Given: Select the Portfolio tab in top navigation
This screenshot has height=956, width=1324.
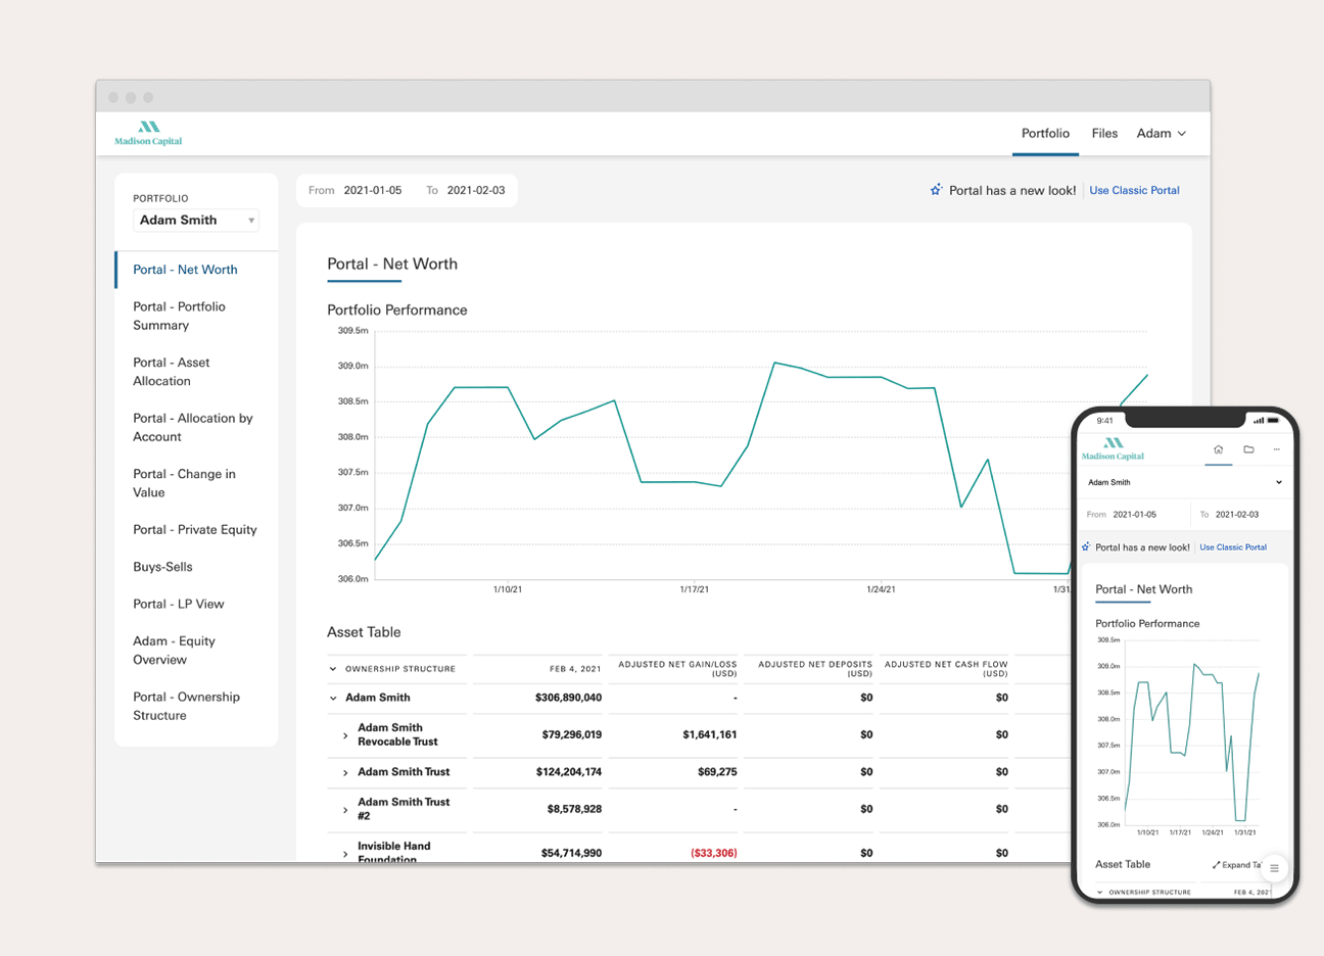Looking at the screenshot, I should 1045,133.
